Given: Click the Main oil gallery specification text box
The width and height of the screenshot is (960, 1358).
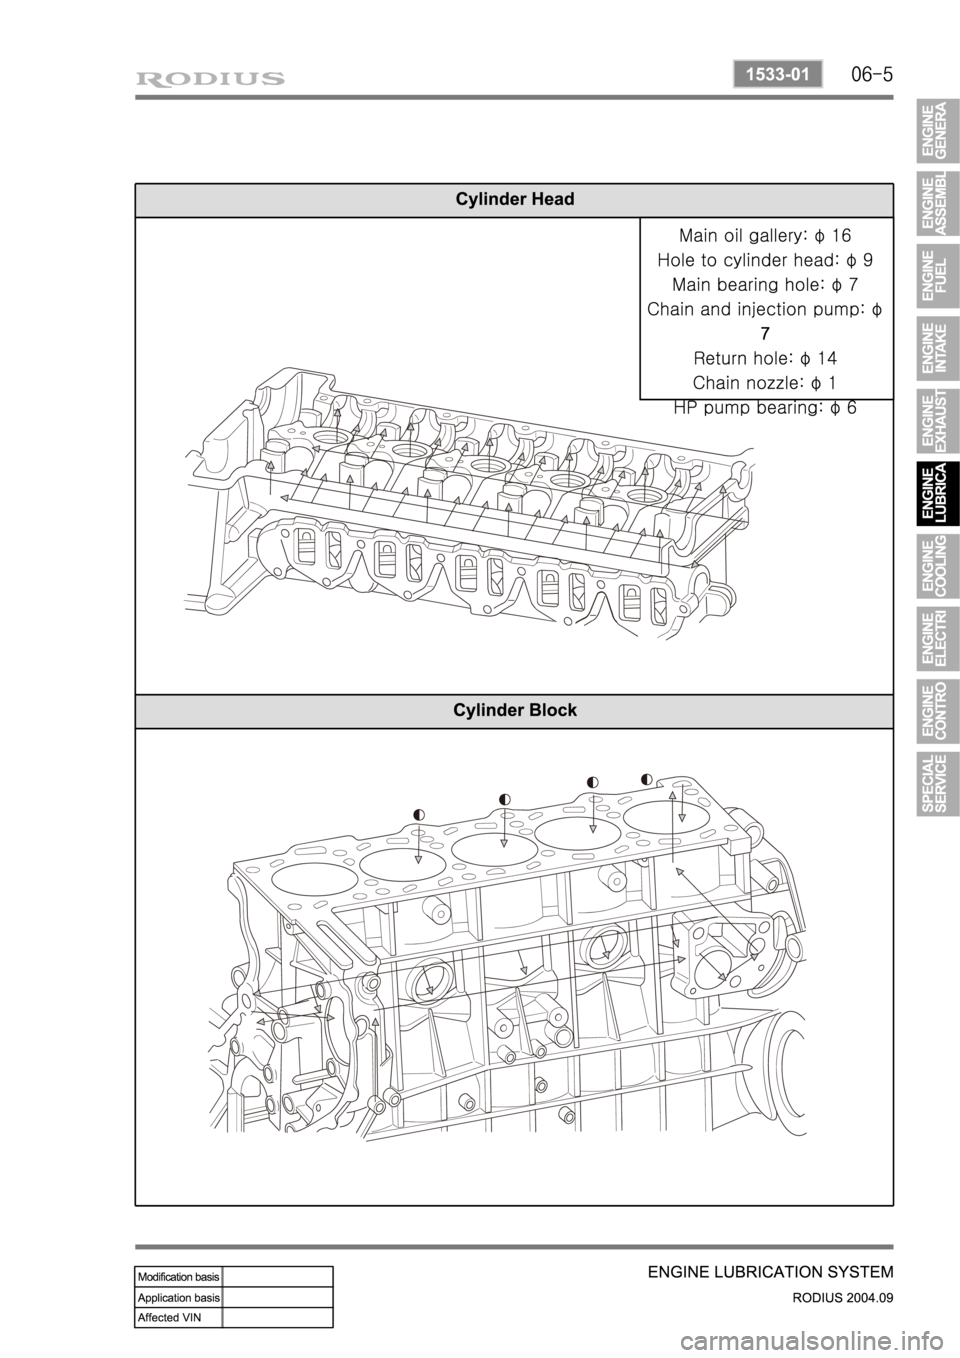Looking at the screenshot, I should [765, 308].
